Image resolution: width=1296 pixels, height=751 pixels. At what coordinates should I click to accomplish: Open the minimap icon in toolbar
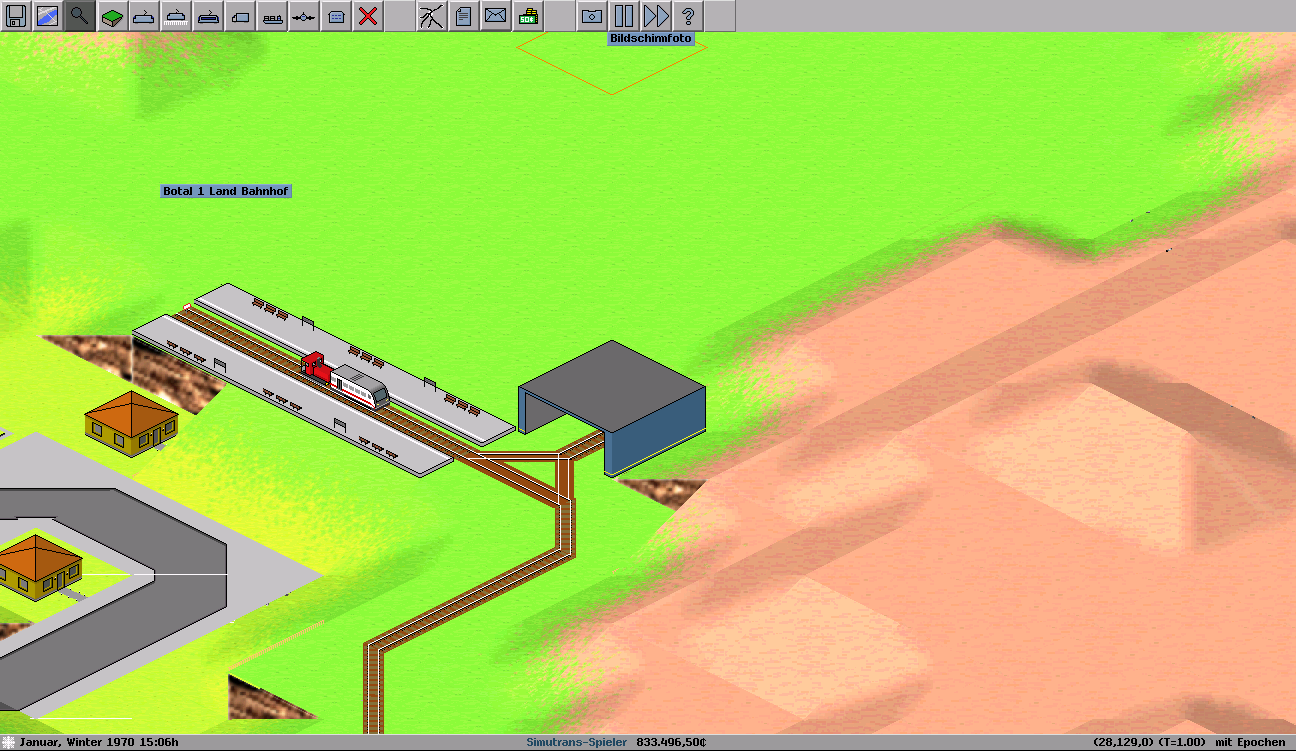pos(48,16)
